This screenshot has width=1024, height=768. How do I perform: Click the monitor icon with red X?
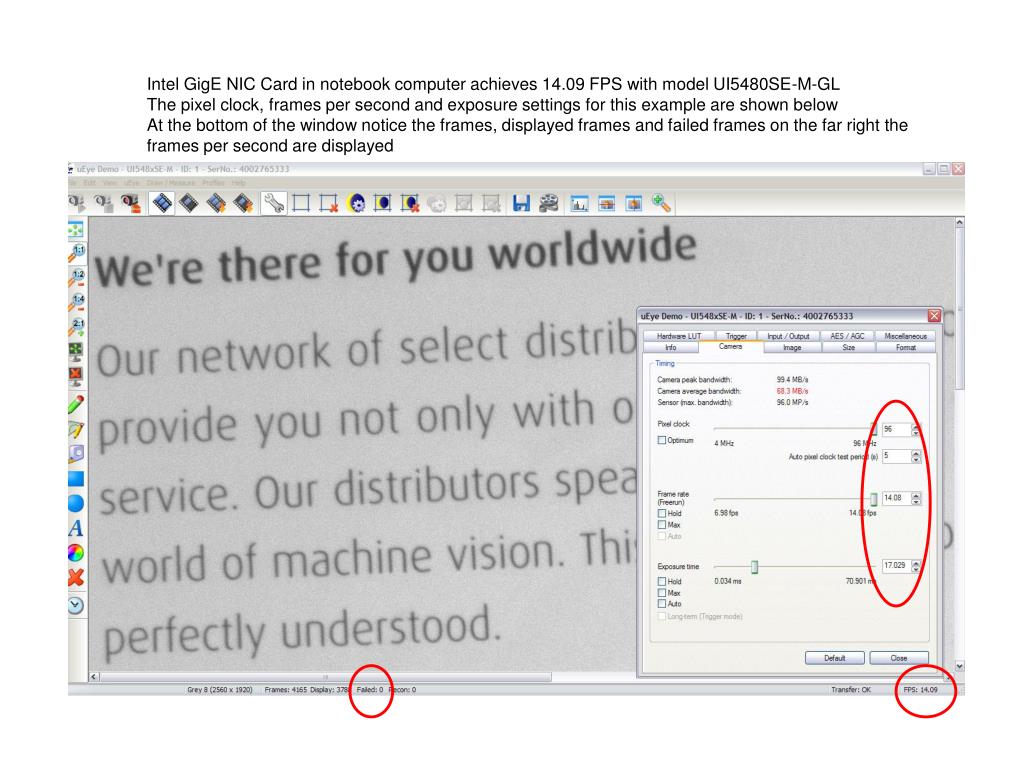coord(76,377)
